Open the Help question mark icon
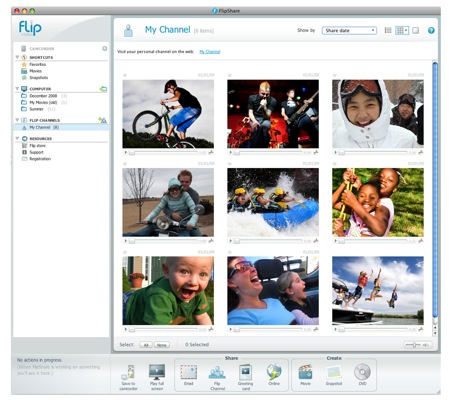The width and height of the screenshot is (450, 400). pyautogui.click(x=431, y=31)
